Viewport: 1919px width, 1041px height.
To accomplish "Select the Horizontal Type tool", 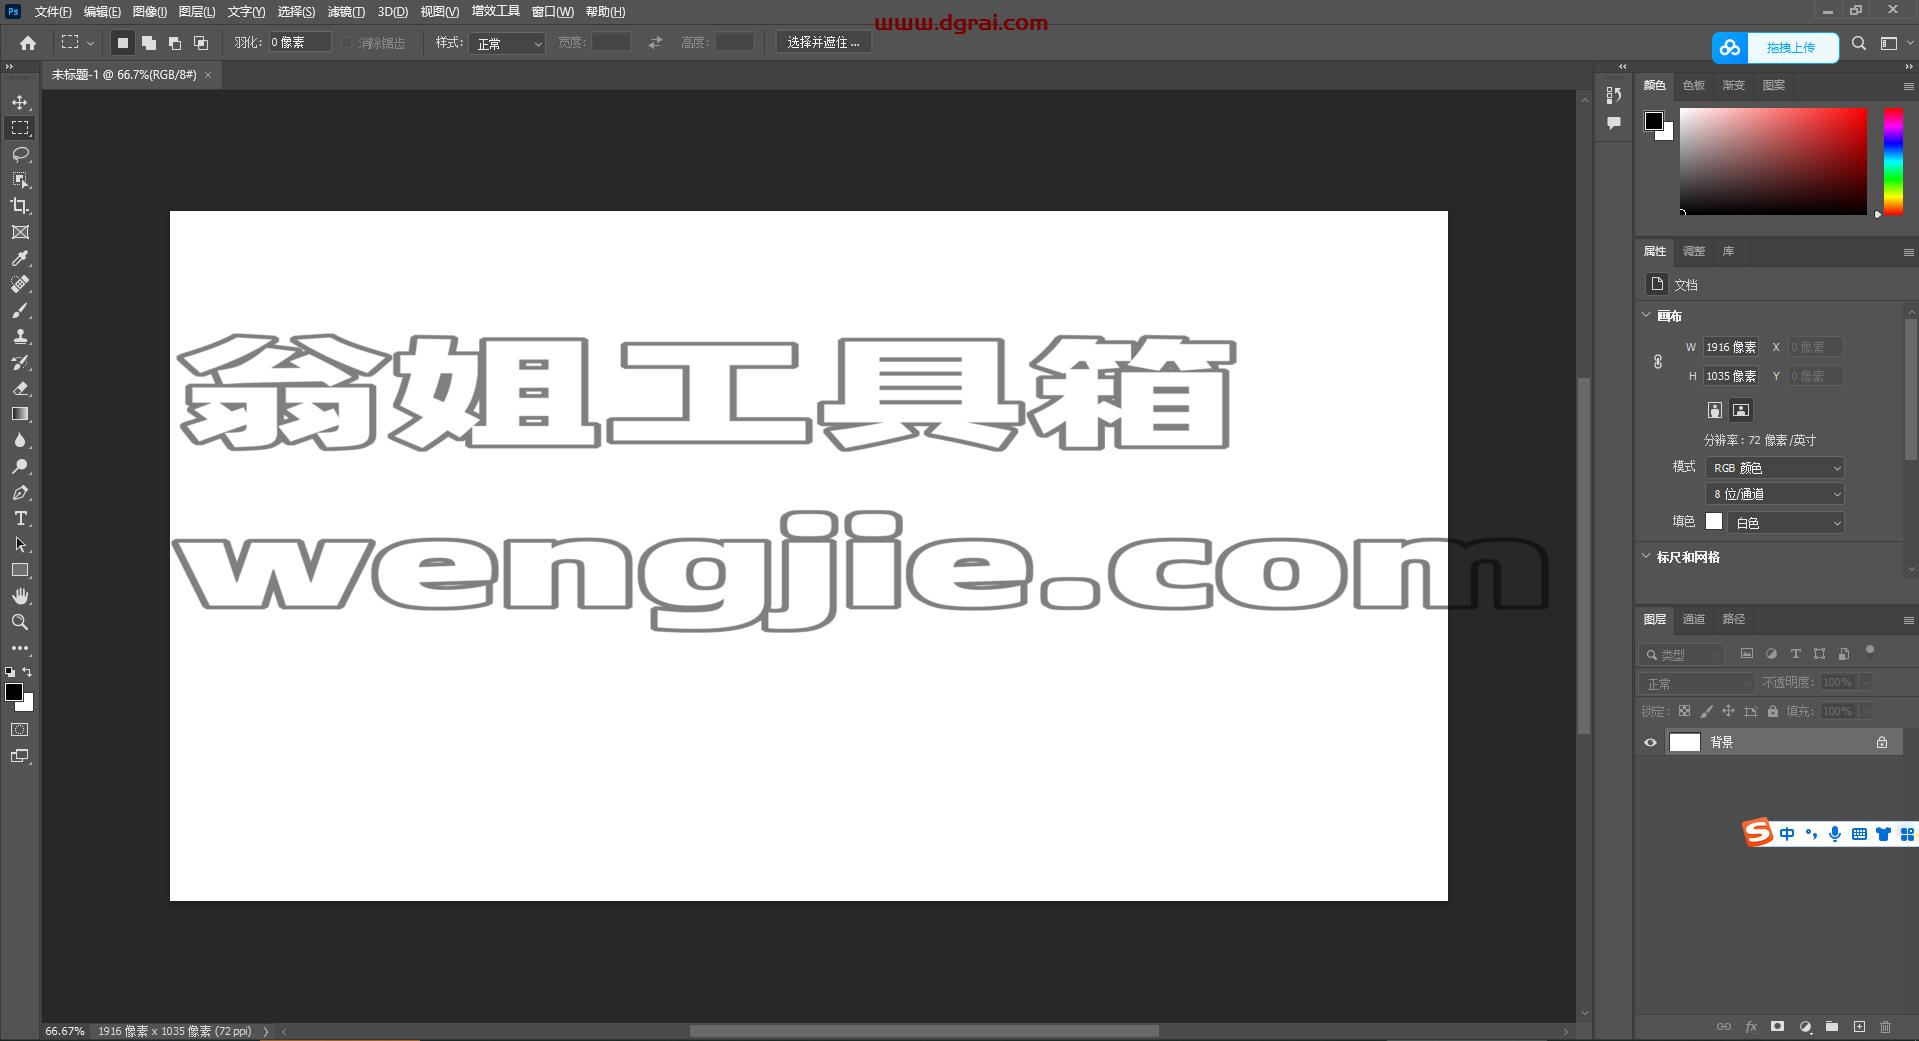I will coord(20,518).
